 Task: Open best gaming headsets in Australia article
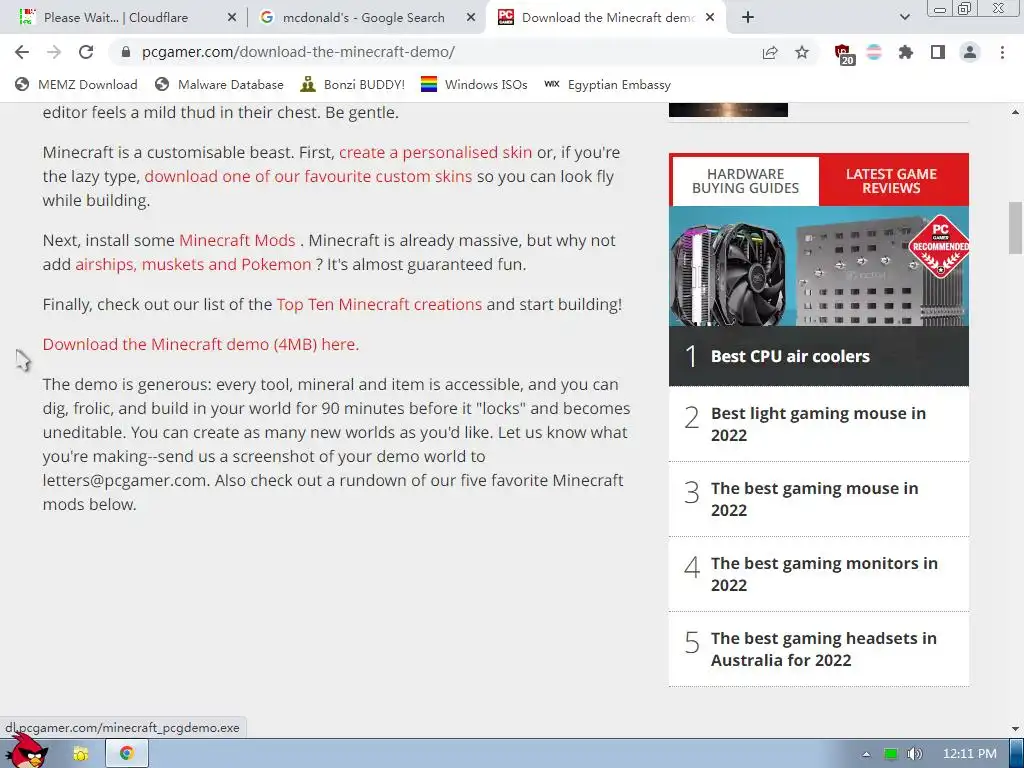[x=824, y=649]
